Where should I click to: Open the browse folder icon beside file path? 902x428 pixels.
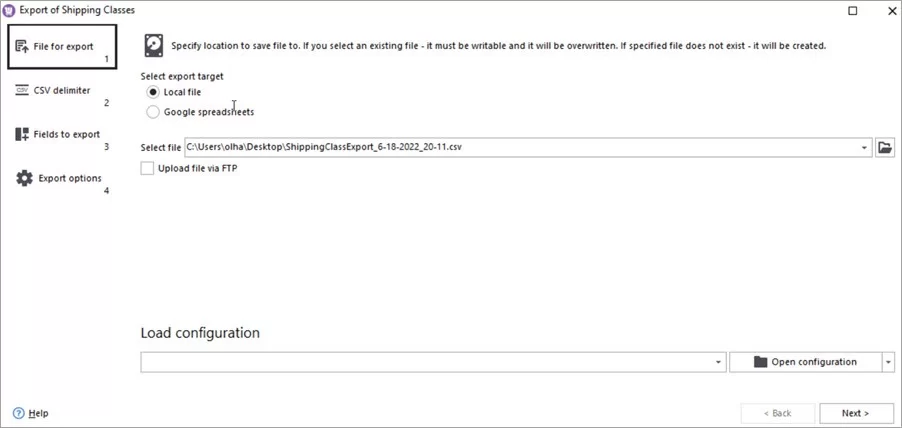point(884,147)
